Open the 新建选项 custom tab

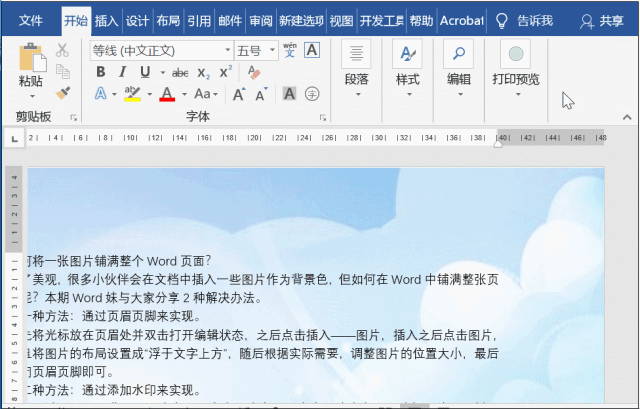click(x=301, y=20)
